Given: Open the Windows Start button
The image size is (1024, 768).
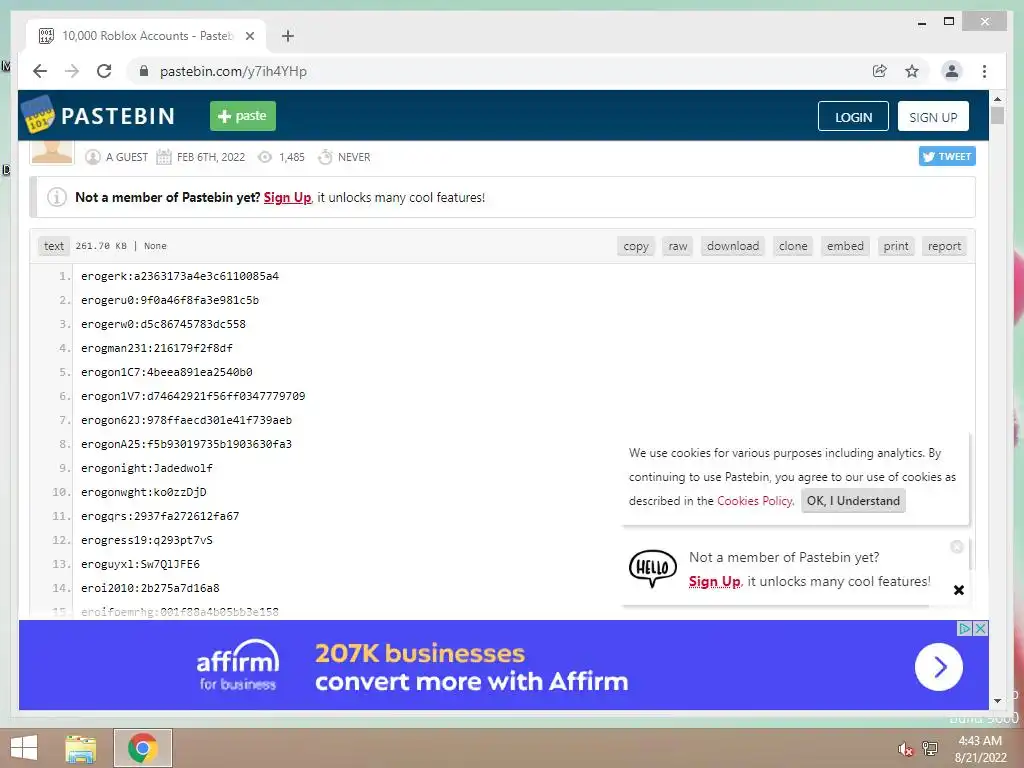Looking at the screenshot, I should click(24, 748).
